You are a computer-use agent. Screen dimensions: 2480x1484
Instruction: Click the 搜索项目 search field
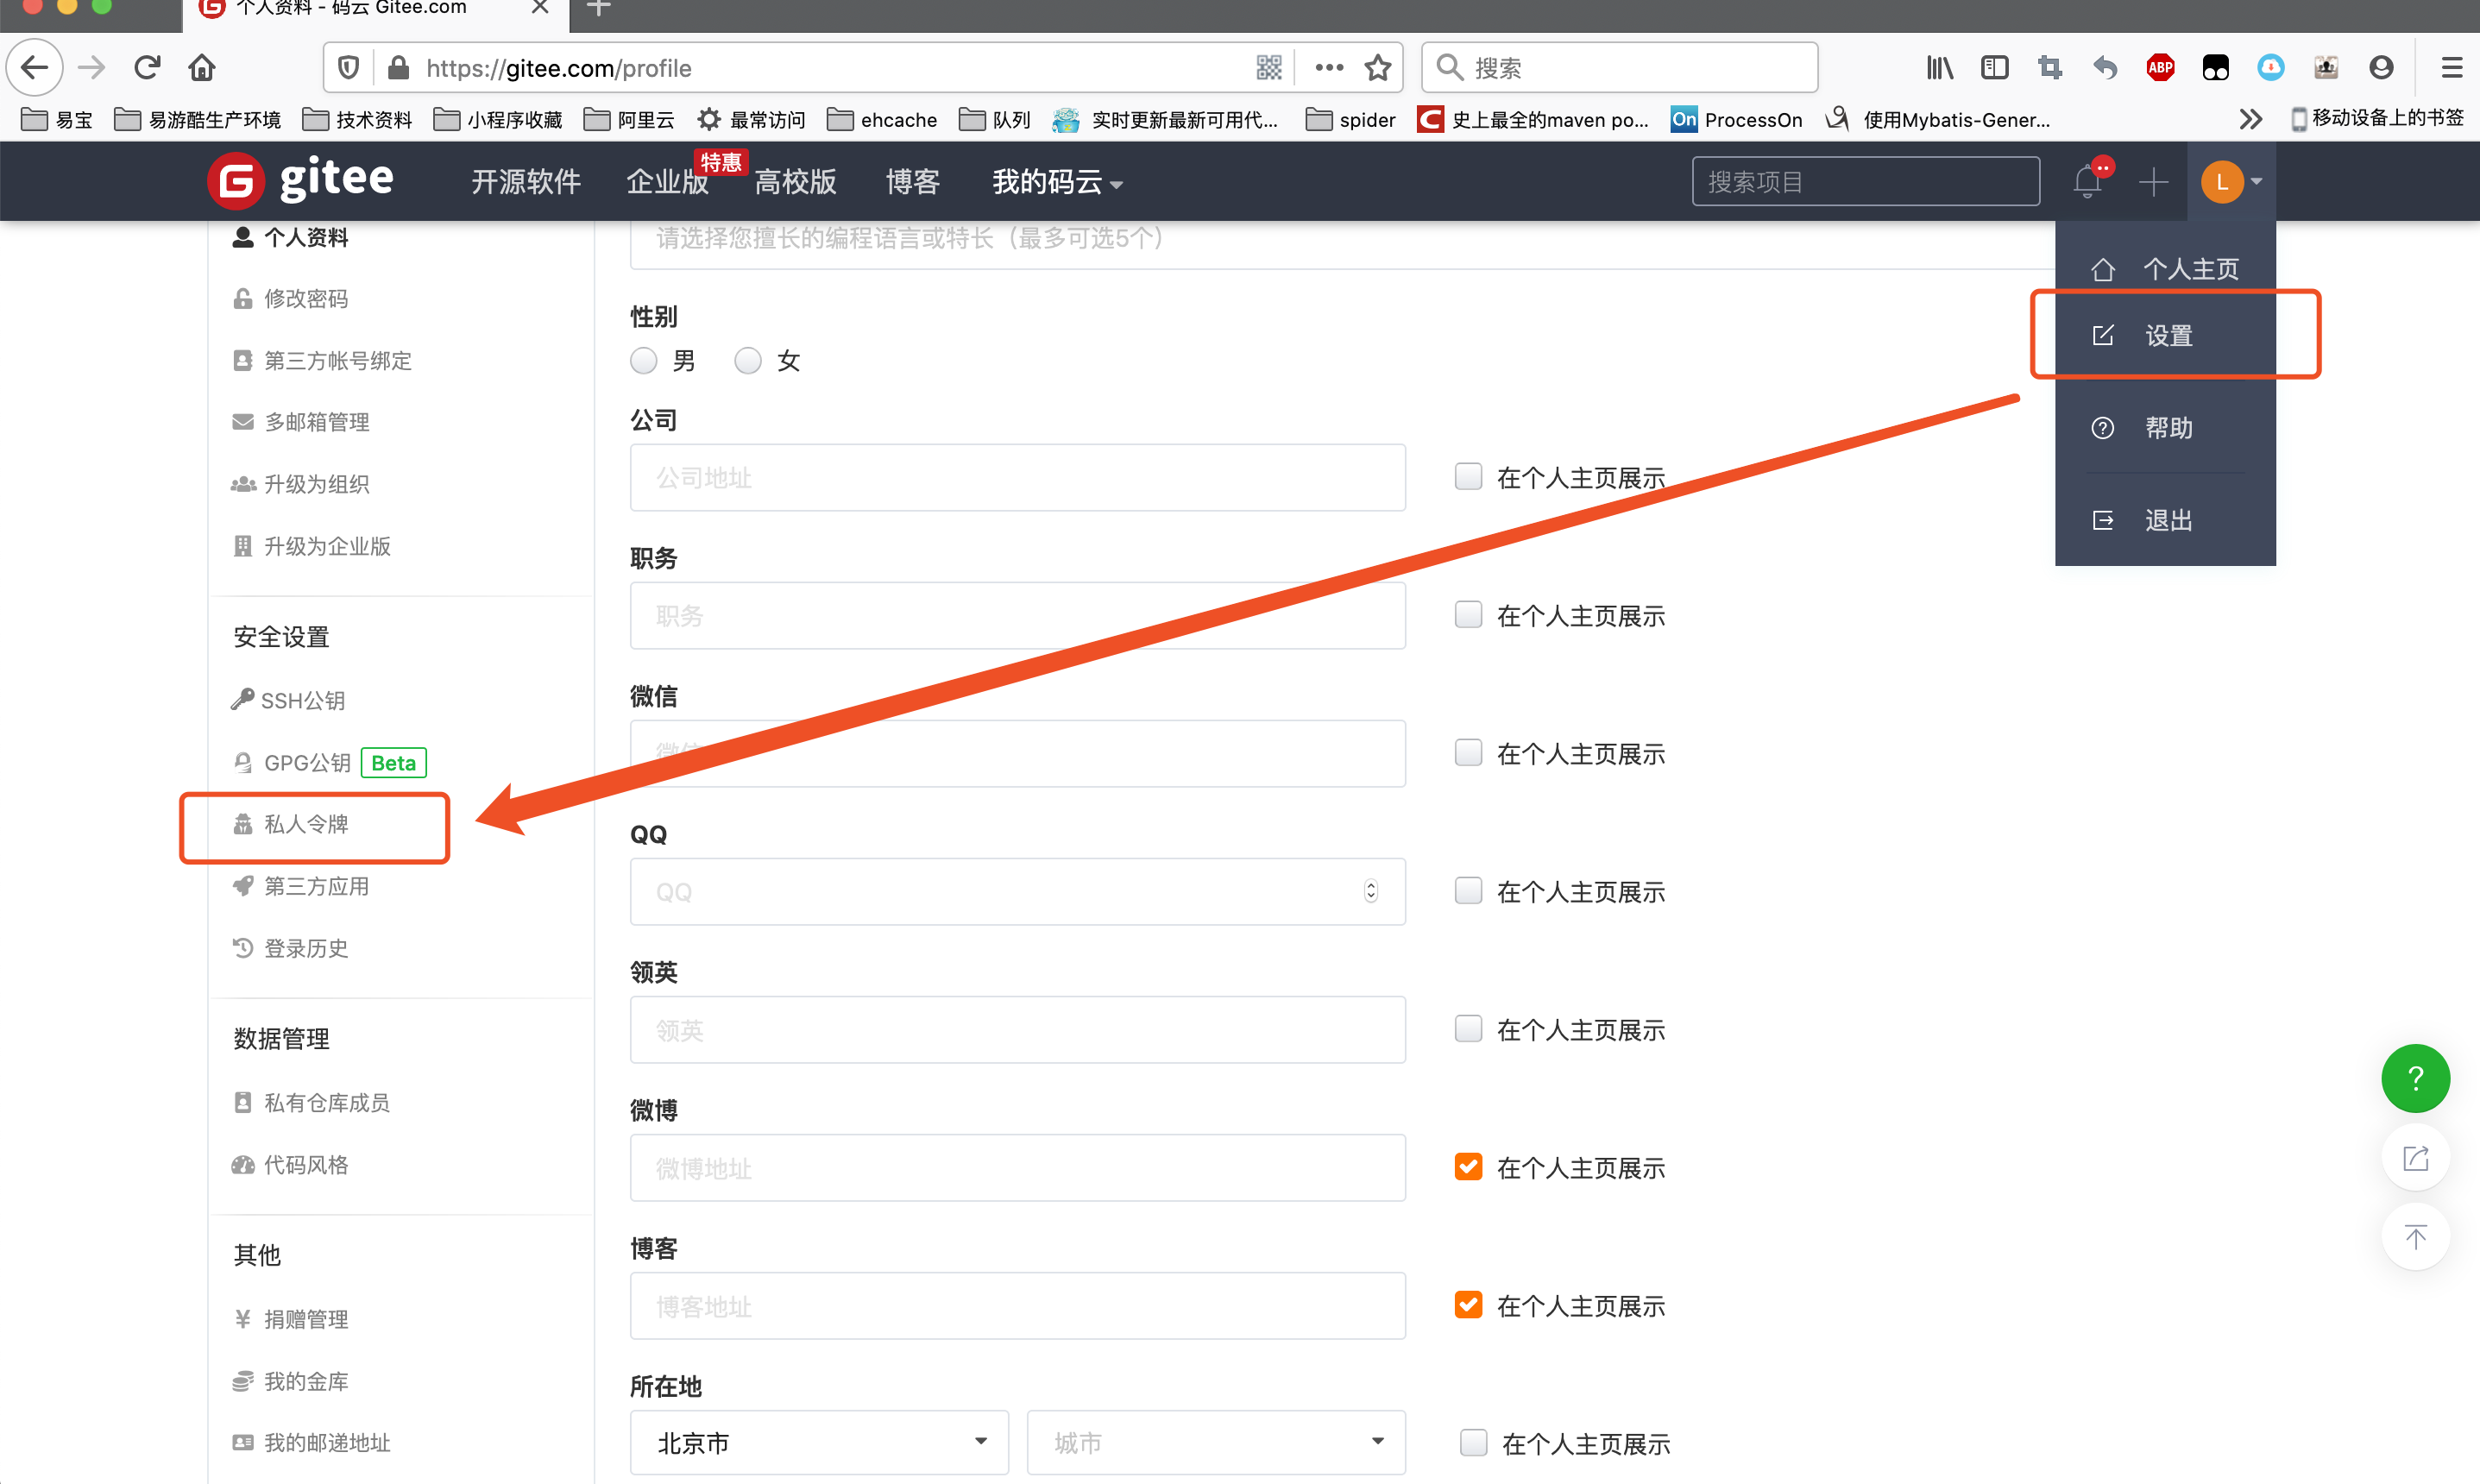pos(1865,182)
